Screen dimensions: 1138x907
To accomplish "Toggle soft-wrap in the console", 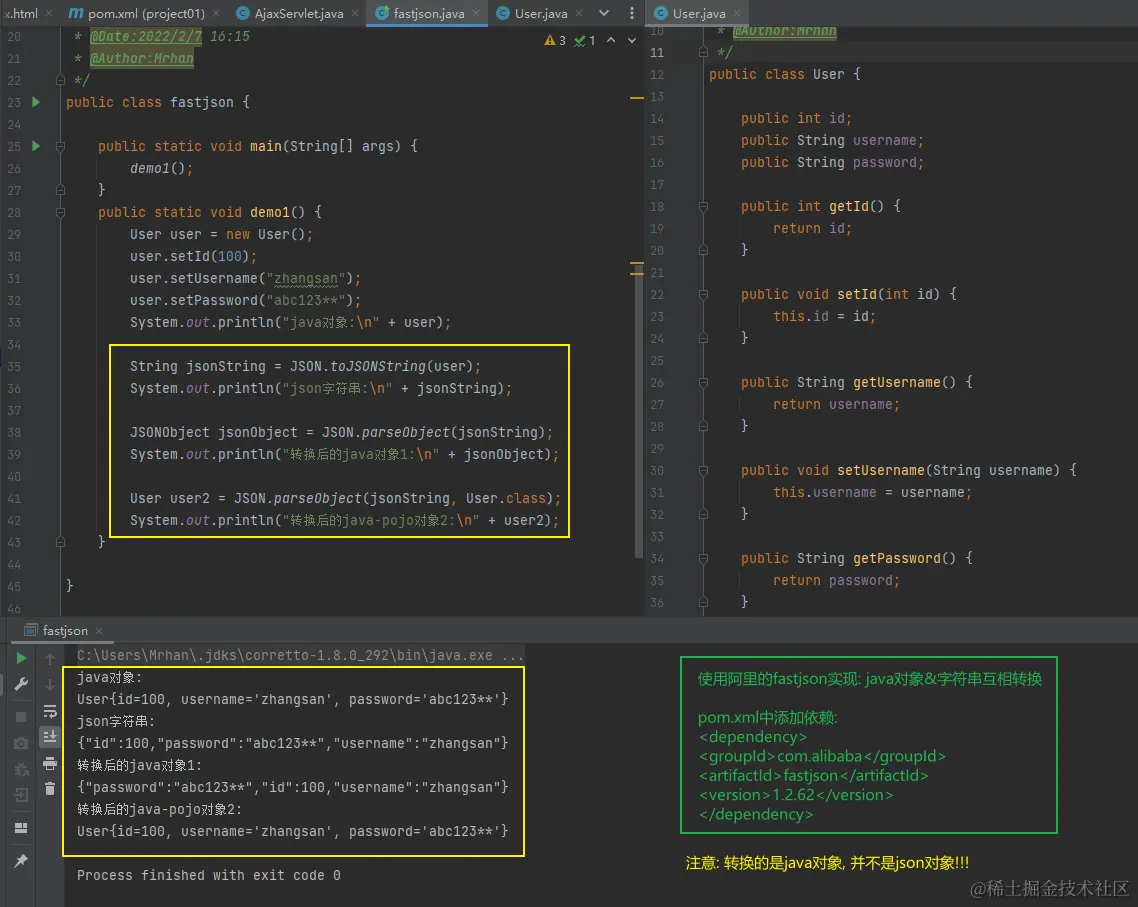I will click(49, 711).
